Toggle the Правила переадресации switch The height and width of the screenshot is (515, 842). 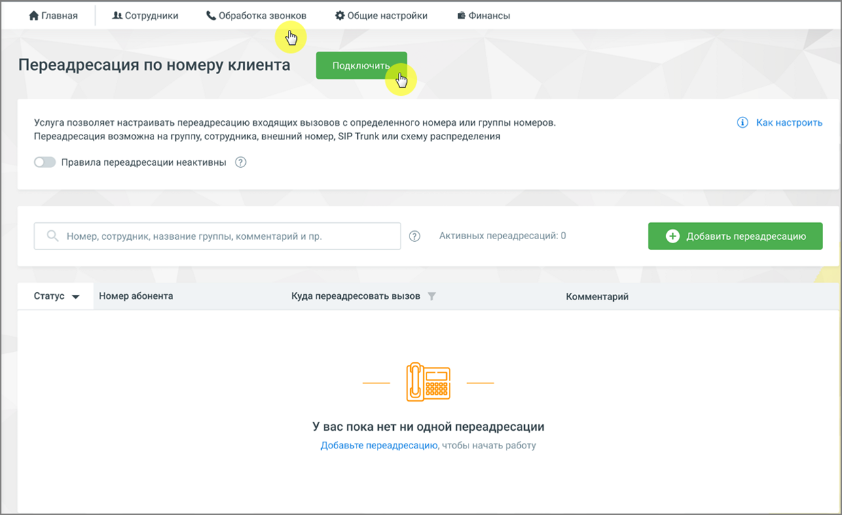[x=45, y=162]
